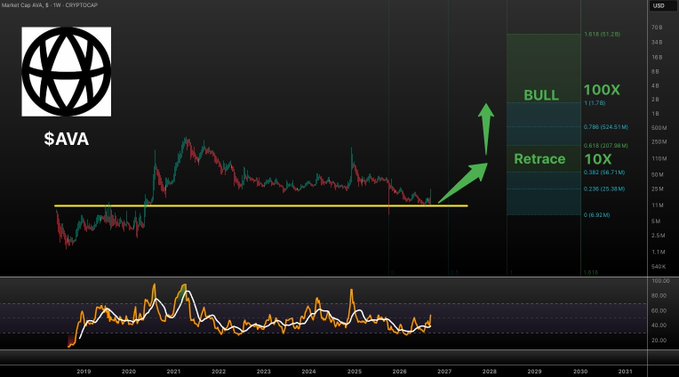The height and width of the screenshot is (377, 679).
Task: Click the 2019 label on time axis
Action: point(84,371)
